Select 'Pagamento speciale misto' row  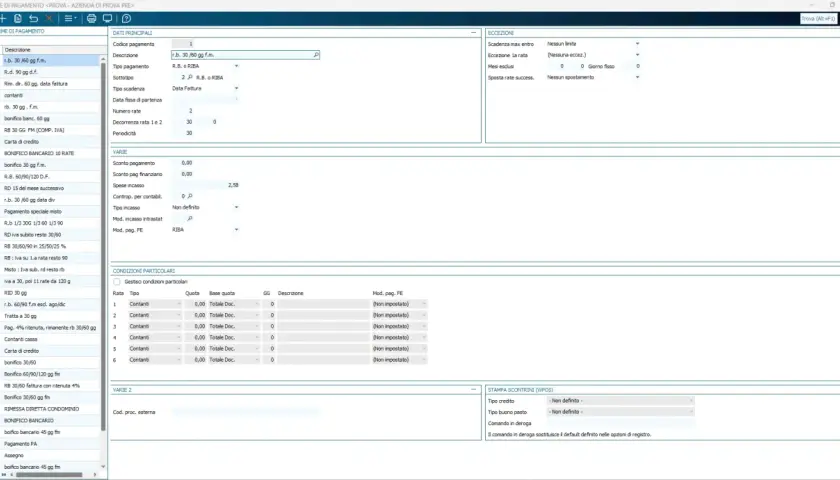click(51, 212)
